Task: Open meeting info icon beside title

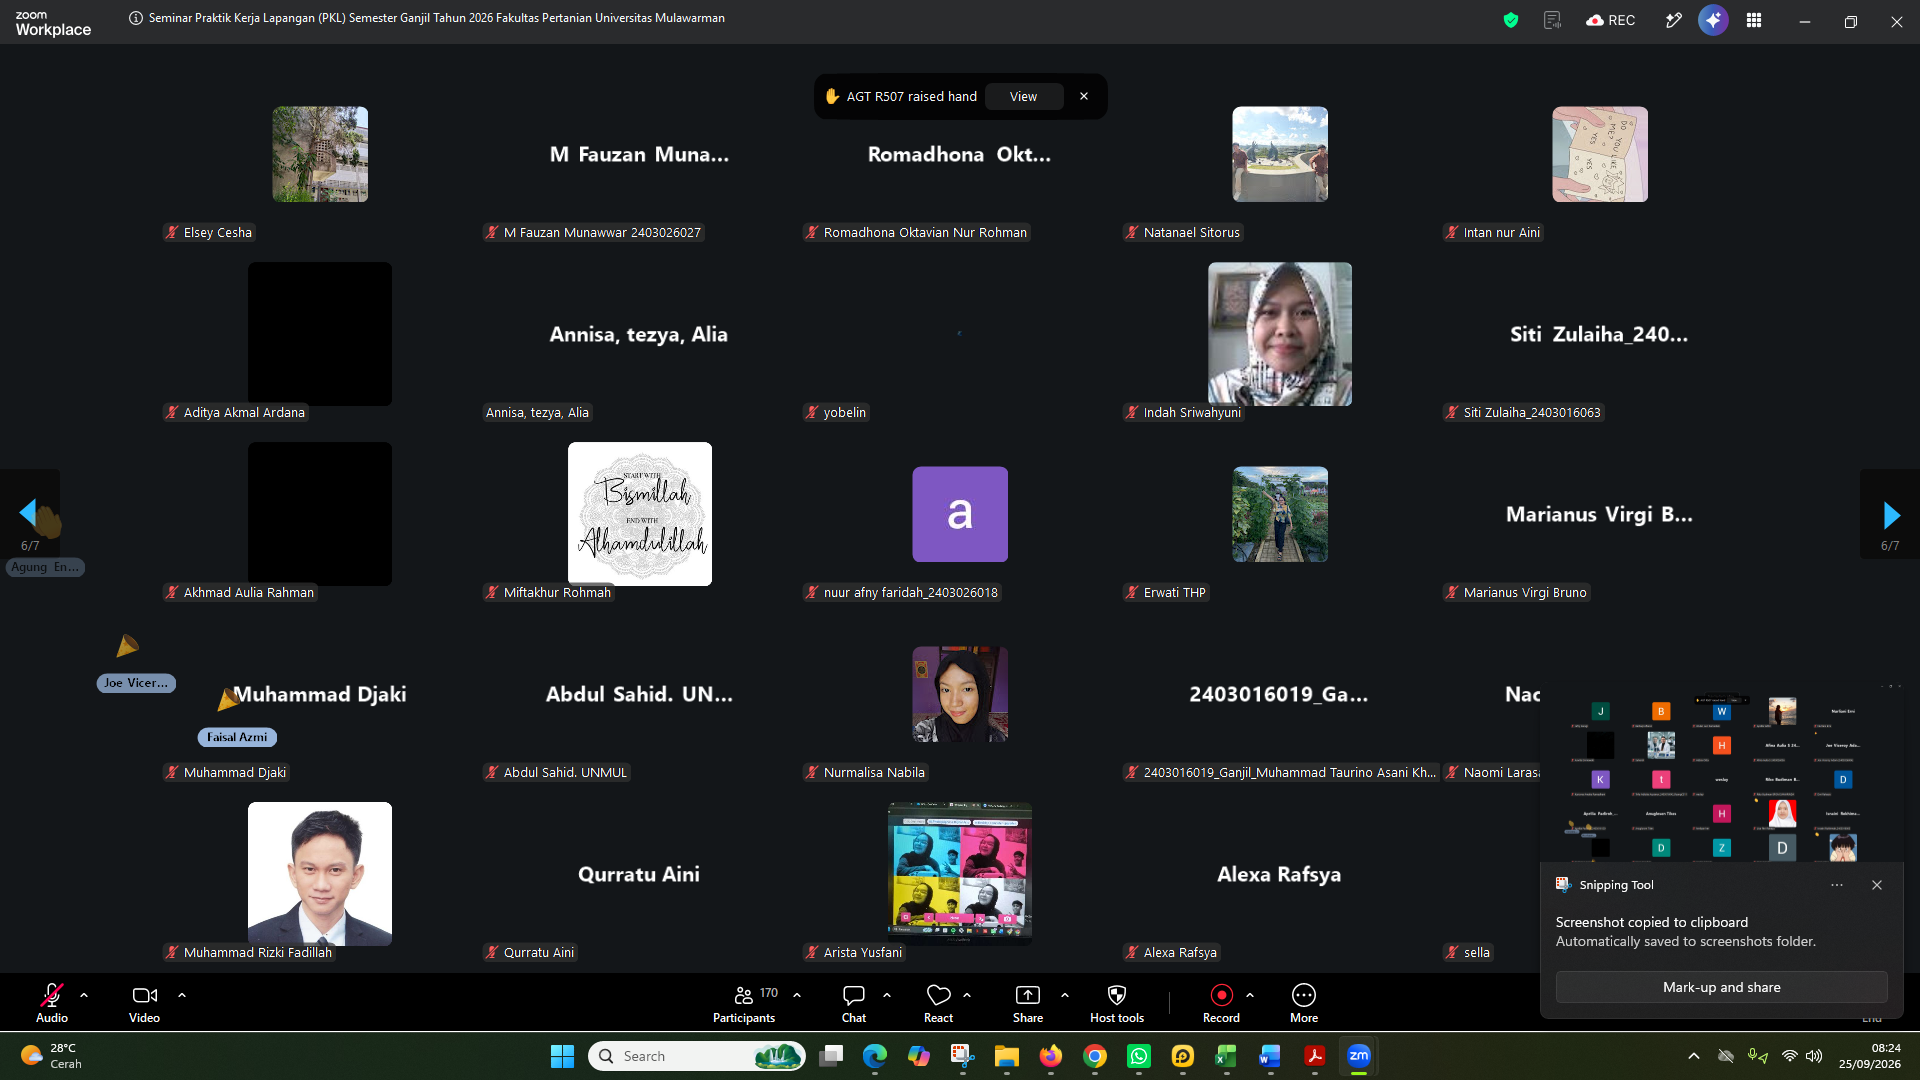Action: pos(136,18)
